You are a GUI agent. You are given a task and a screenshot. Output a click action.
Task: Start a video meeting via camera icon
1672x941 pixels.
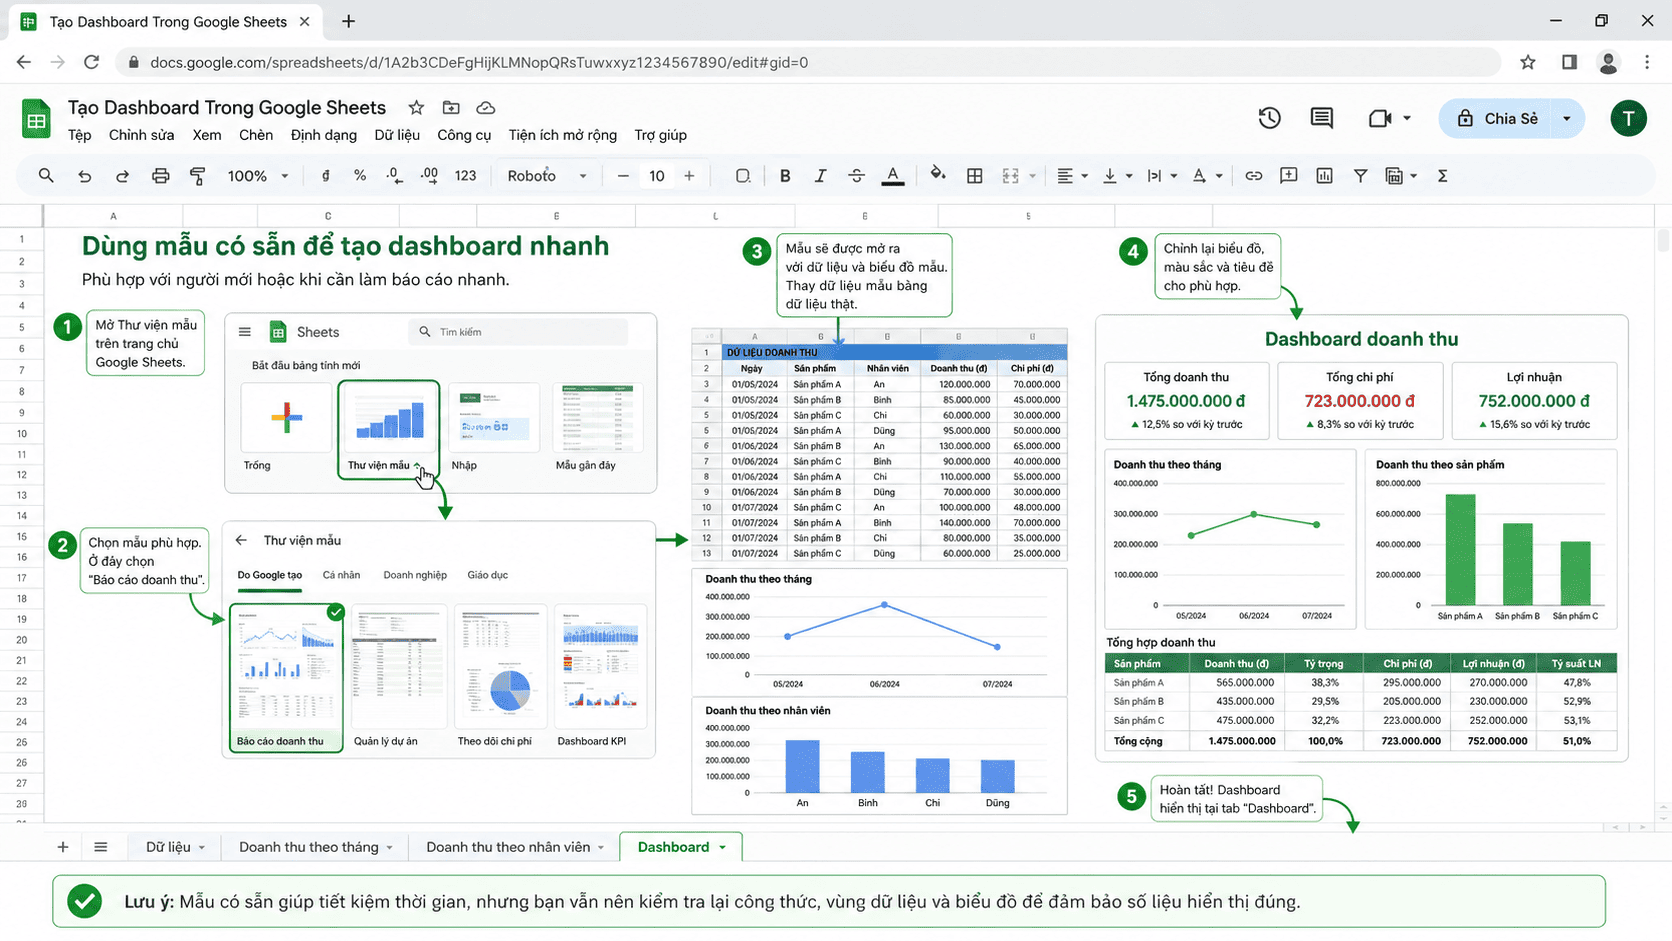(x=1380, y=118)
